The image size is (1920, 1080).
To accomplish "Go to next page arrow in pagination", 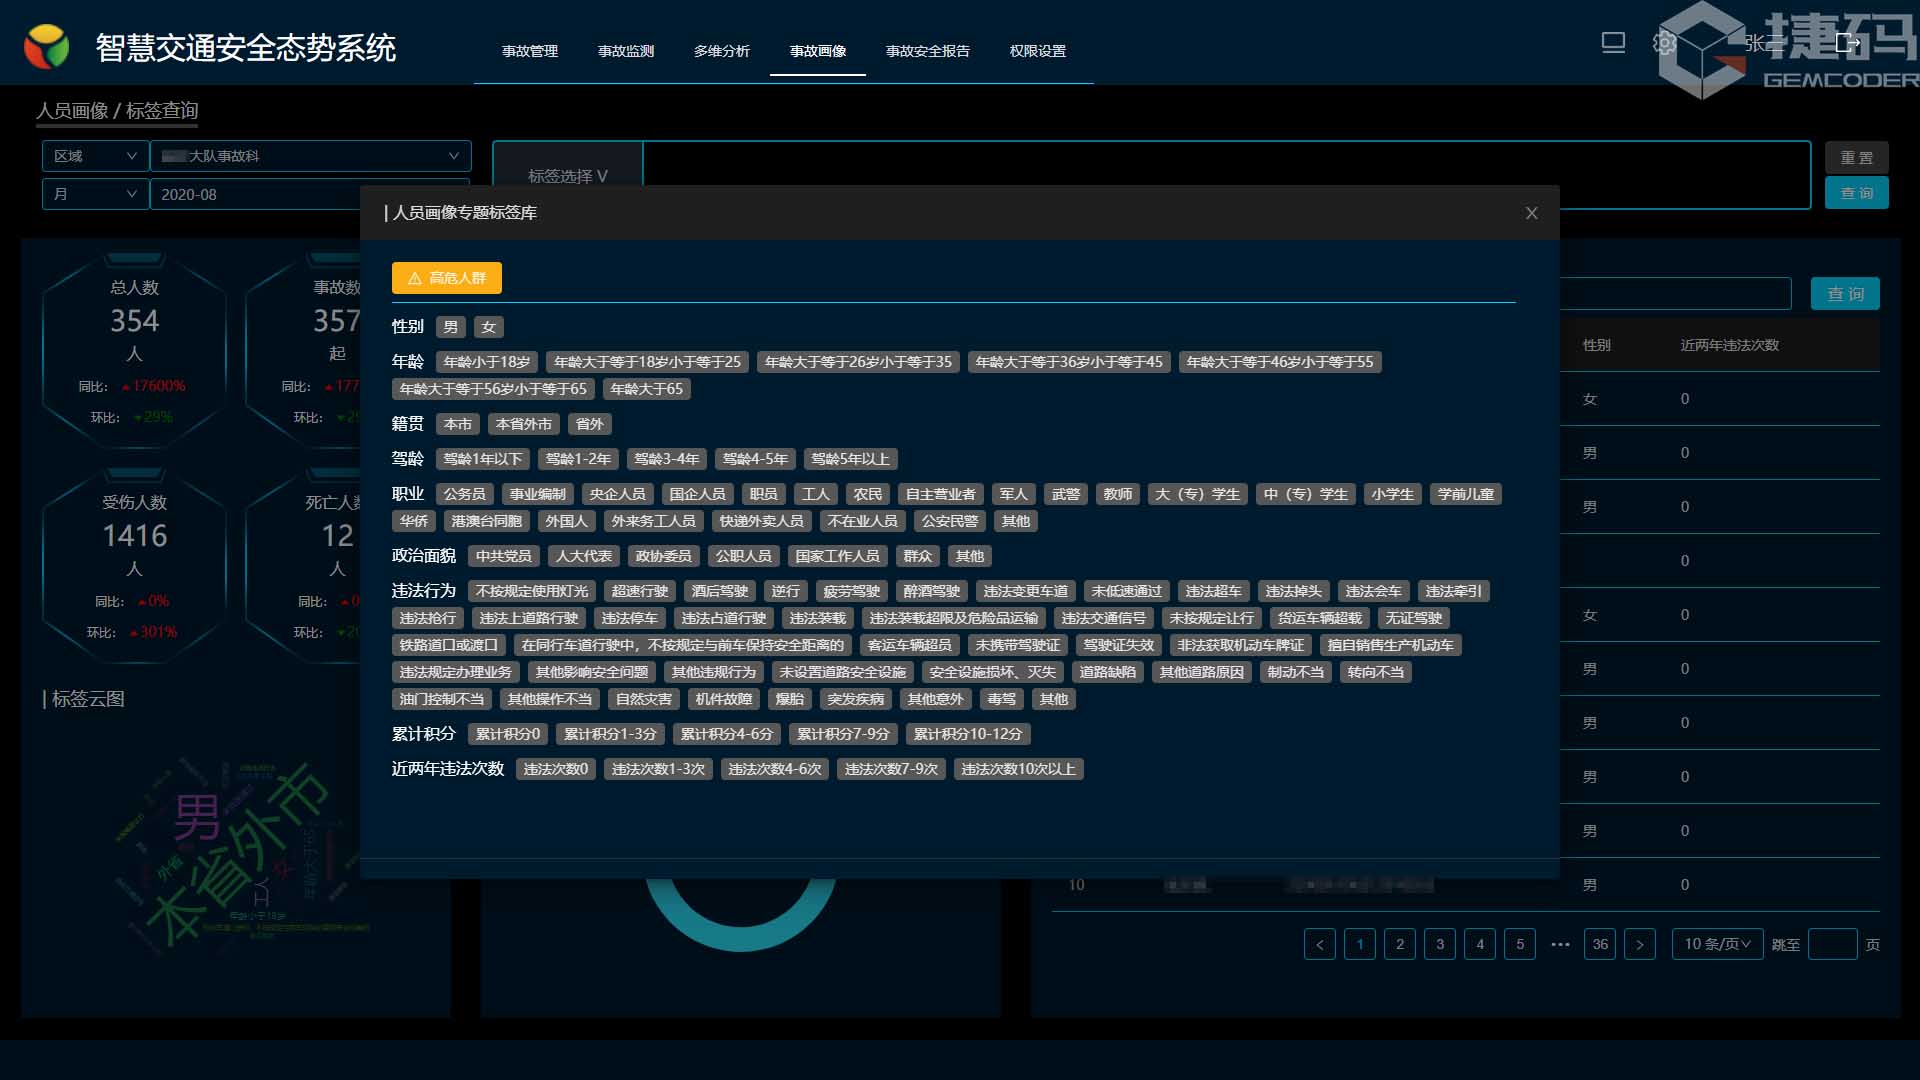I will point(1639,944).
